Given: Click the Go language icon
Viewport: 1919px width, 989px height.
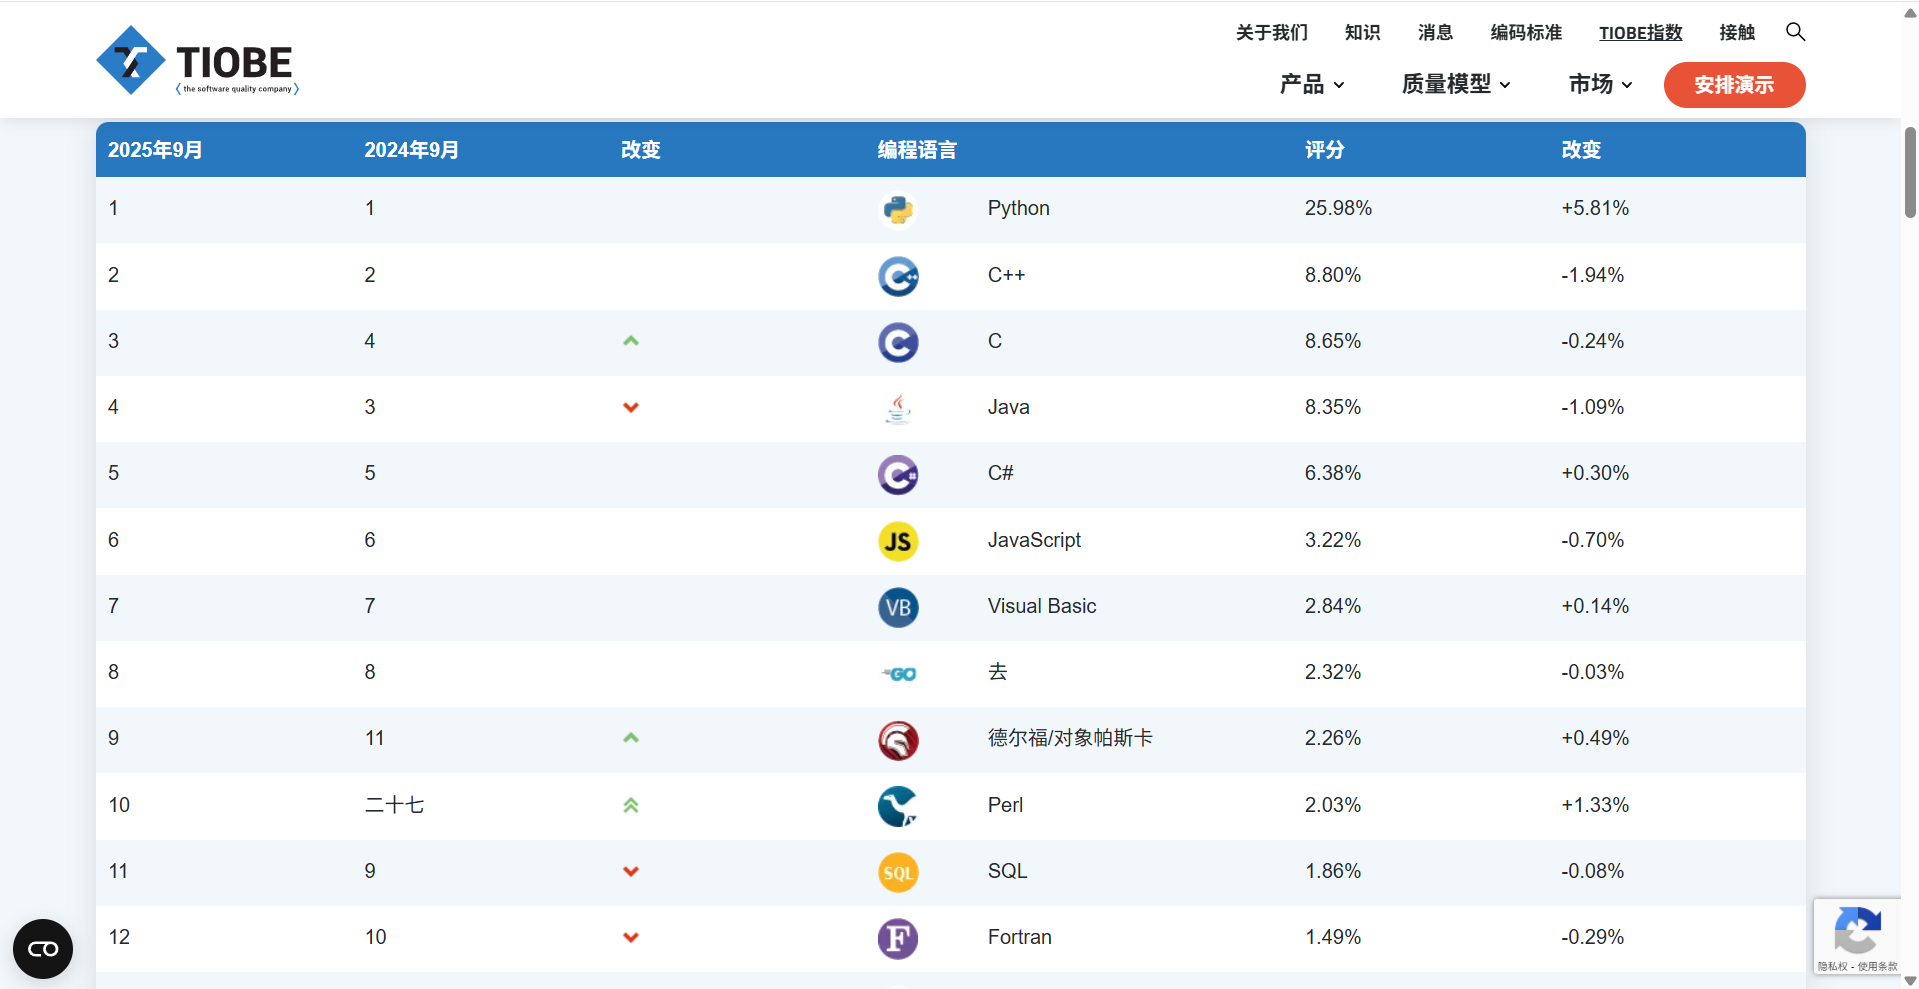Looking at the screenshot, I should tap(898, 674).
